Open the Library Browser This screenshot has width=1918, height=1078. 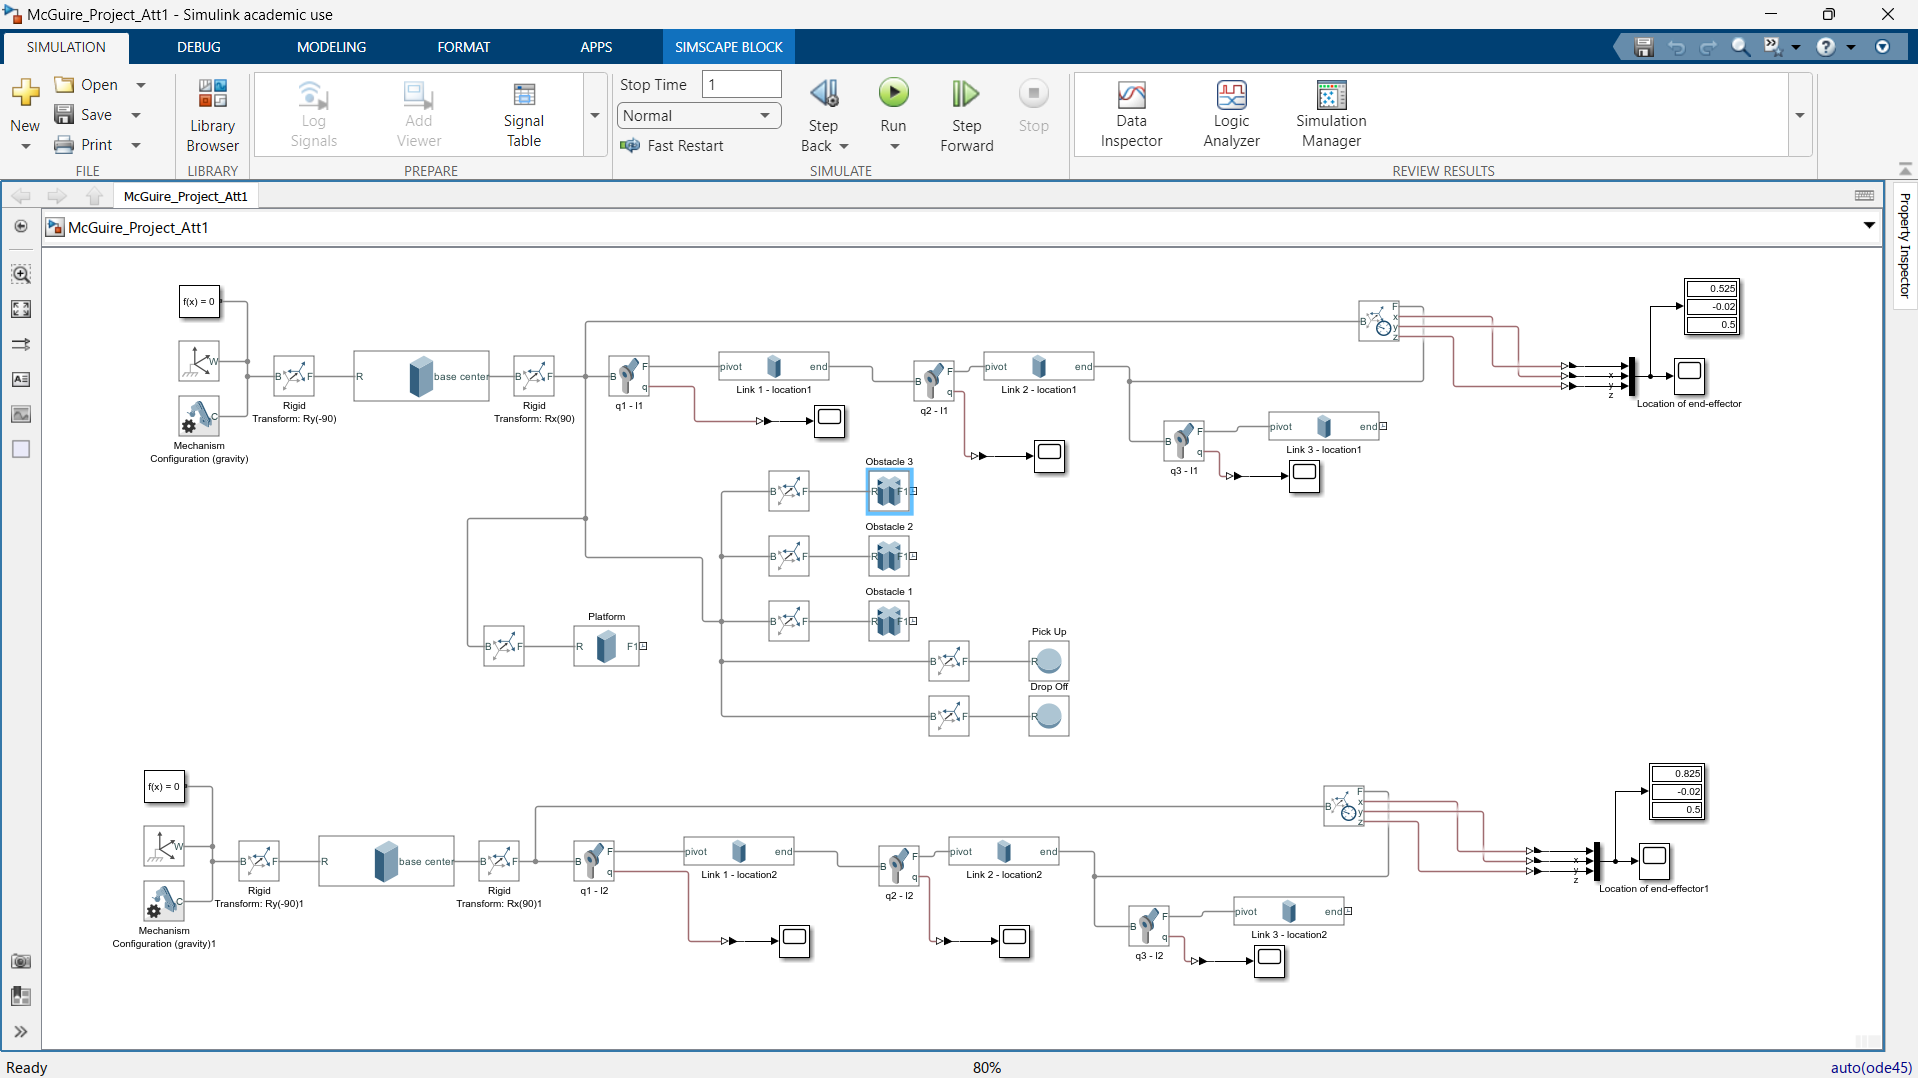(212, 115)
